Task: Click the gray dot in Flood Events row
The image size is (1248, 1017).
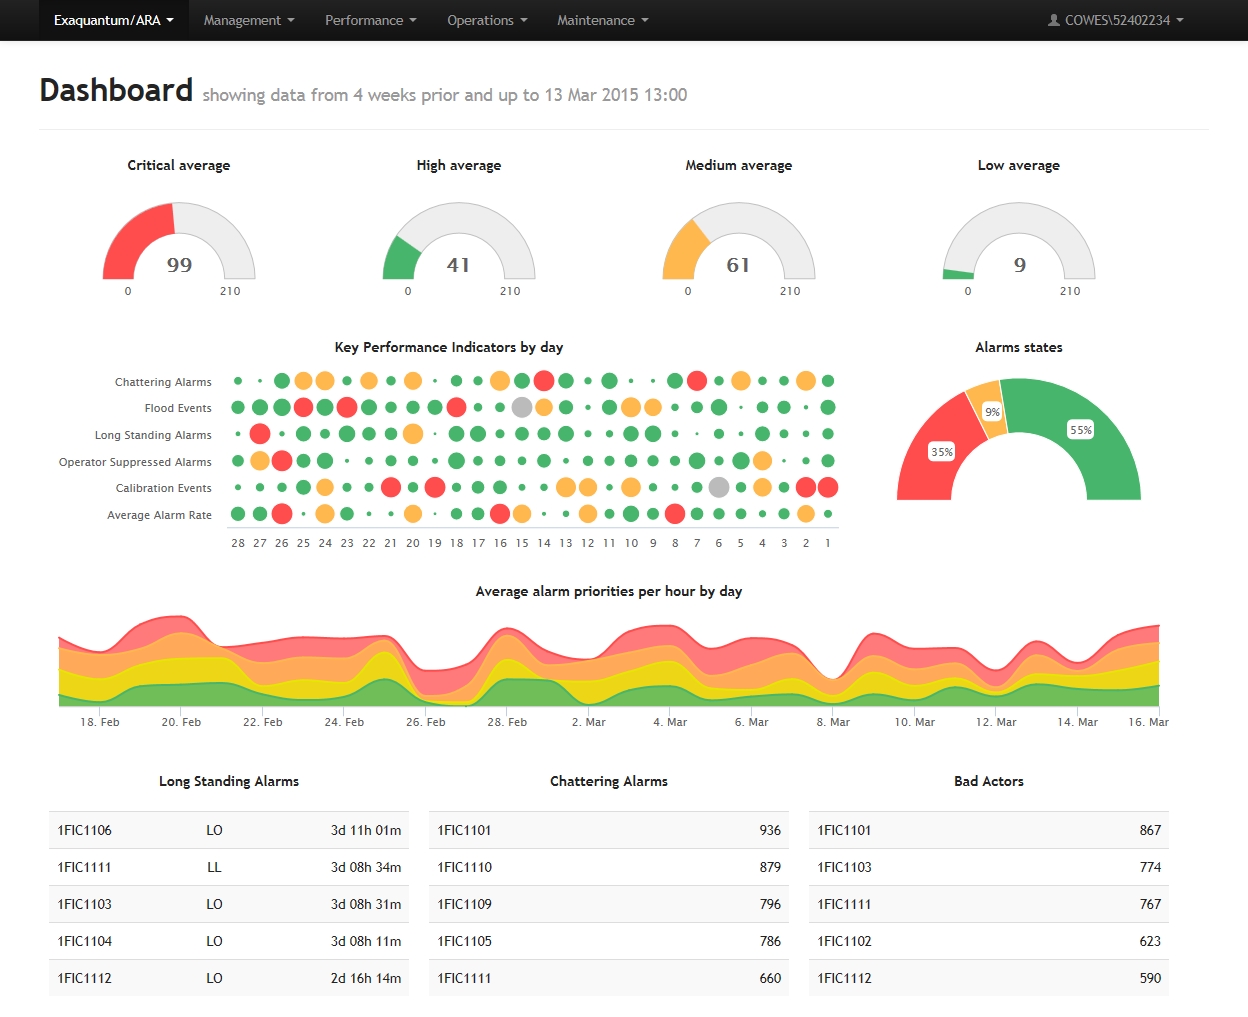Action: pyautogui.click(x=521, y=407)
